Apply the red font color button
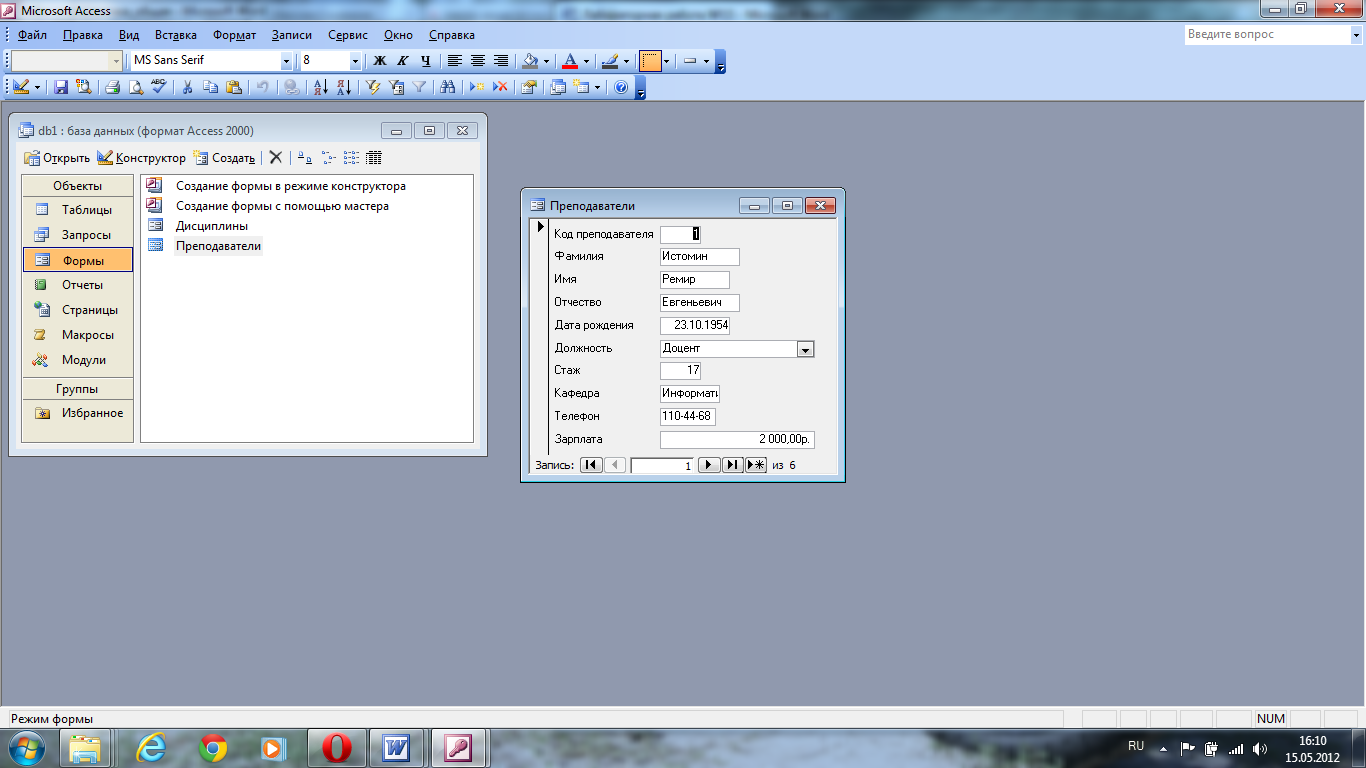 pos(570,61)
